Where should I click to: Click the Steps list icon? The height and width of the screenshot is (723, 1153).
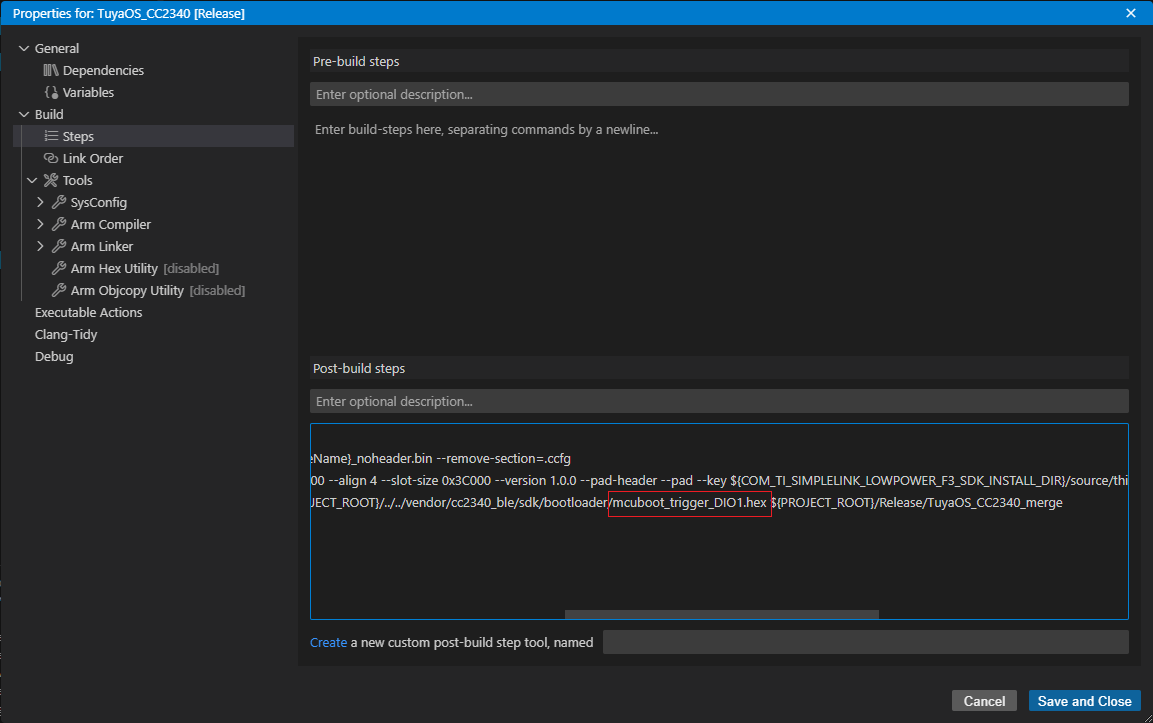pyautogui.click(x=51, y=136)
